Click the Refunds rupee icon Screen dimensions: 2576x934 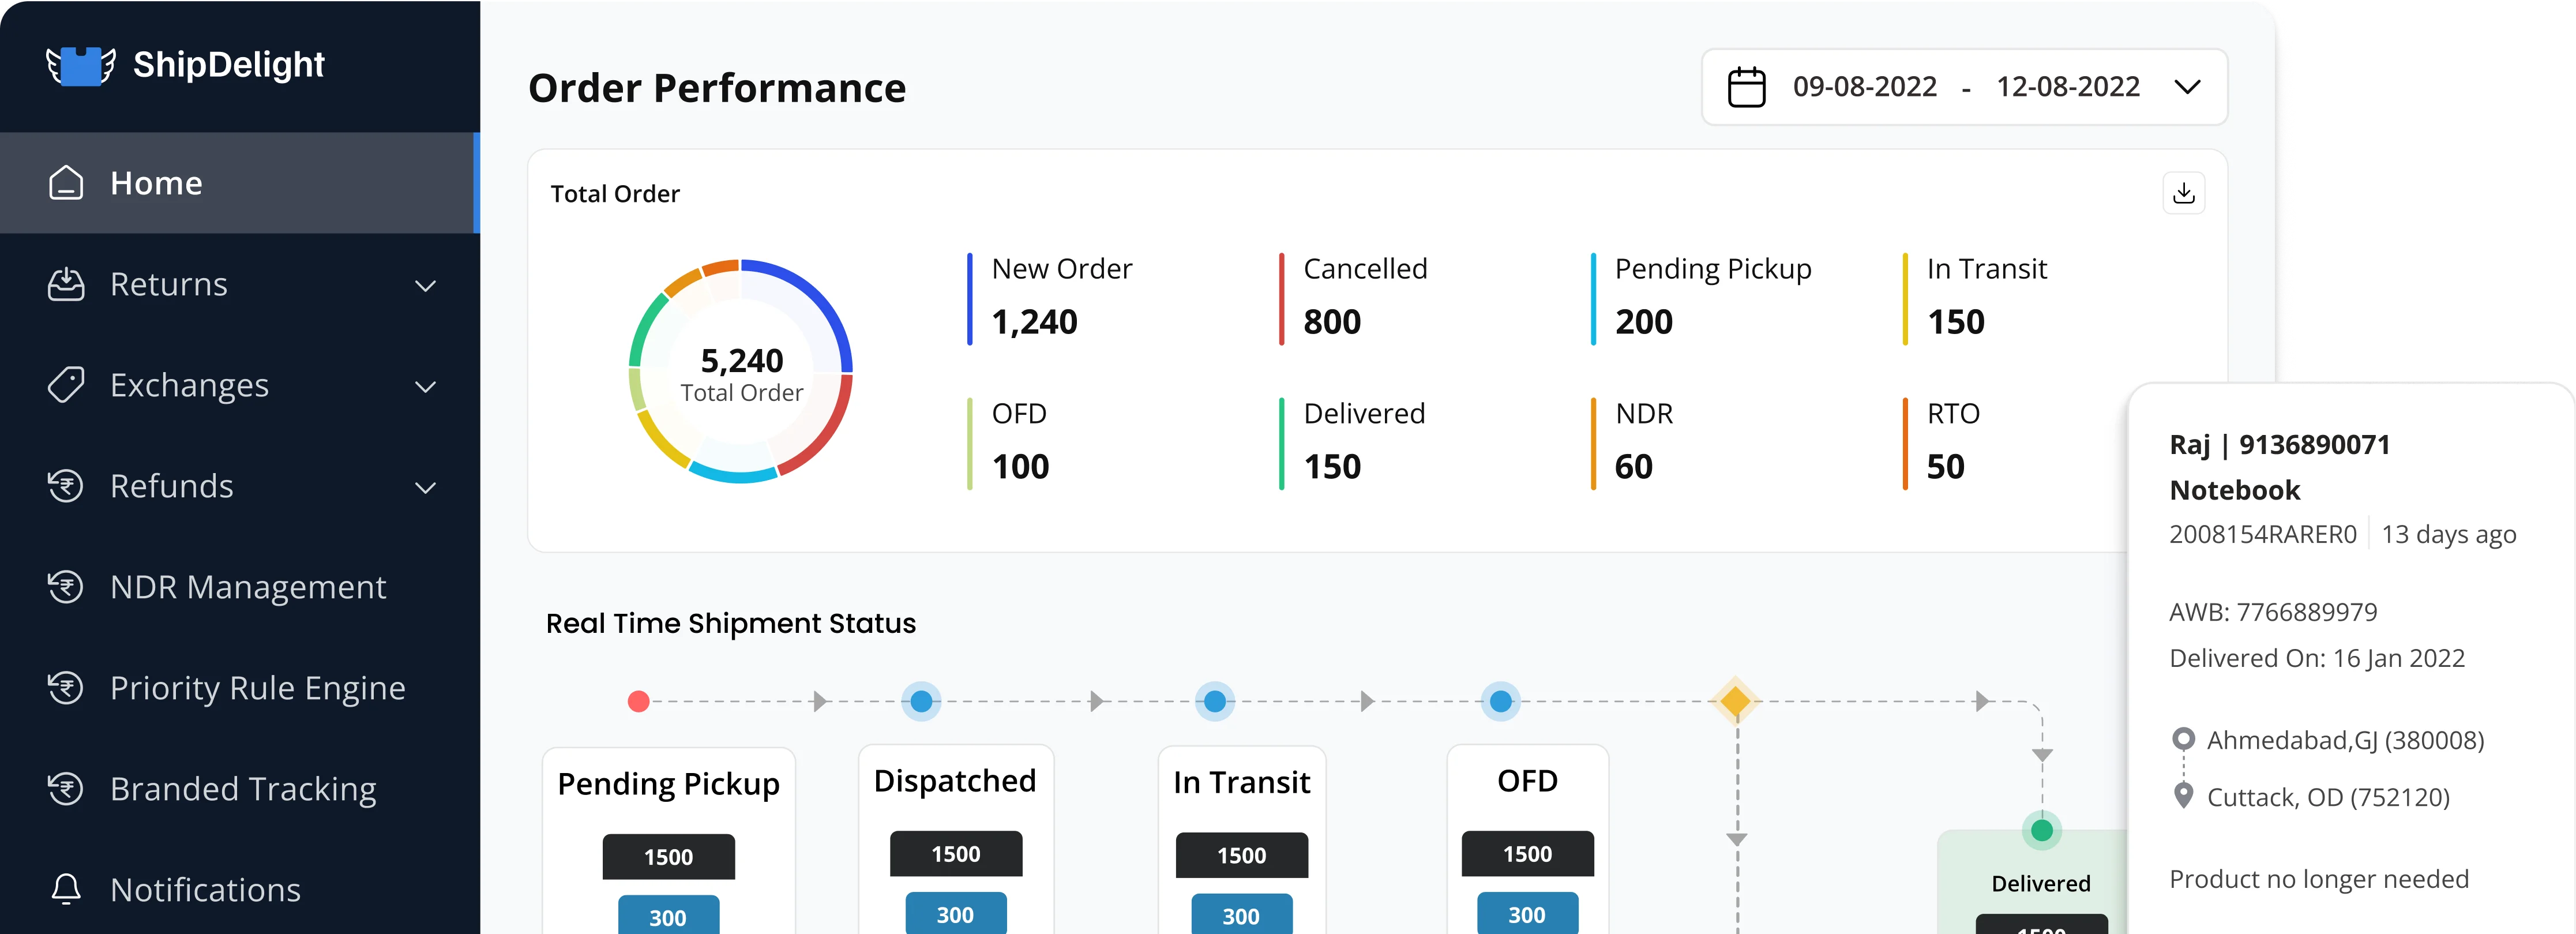[x=66, y=486]
